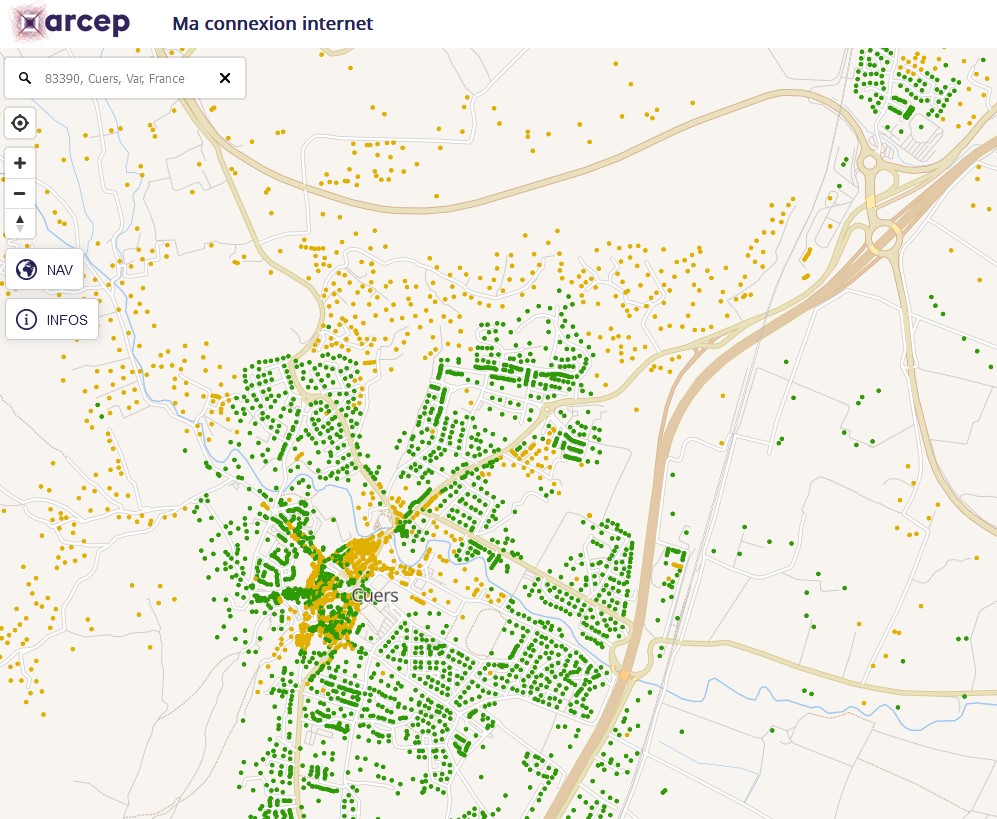Image resolution: width=997 pixels, height=819 pixels.
Task: Focus the address search field
Action: pyautogui.click(x=125, y=78)
